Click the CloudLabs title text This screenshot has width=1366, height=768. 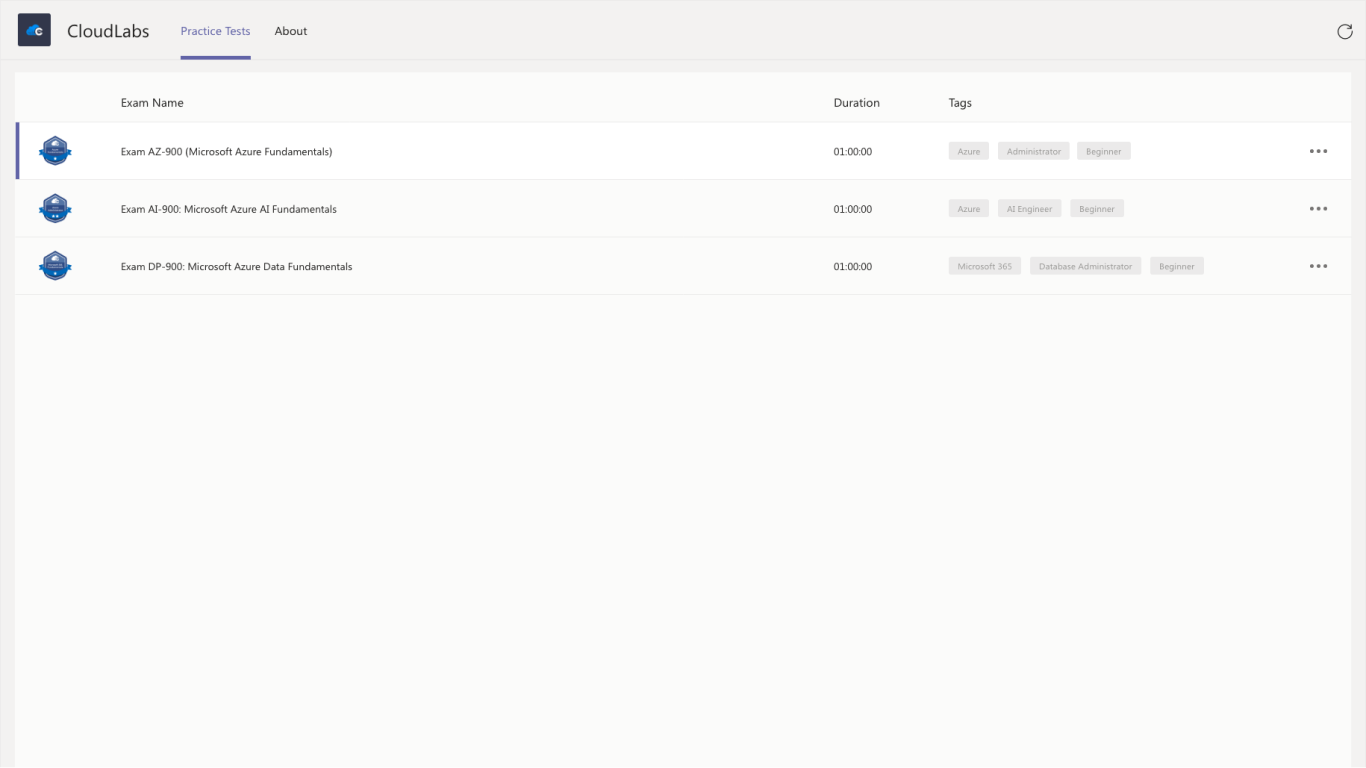tap(108, 31)
